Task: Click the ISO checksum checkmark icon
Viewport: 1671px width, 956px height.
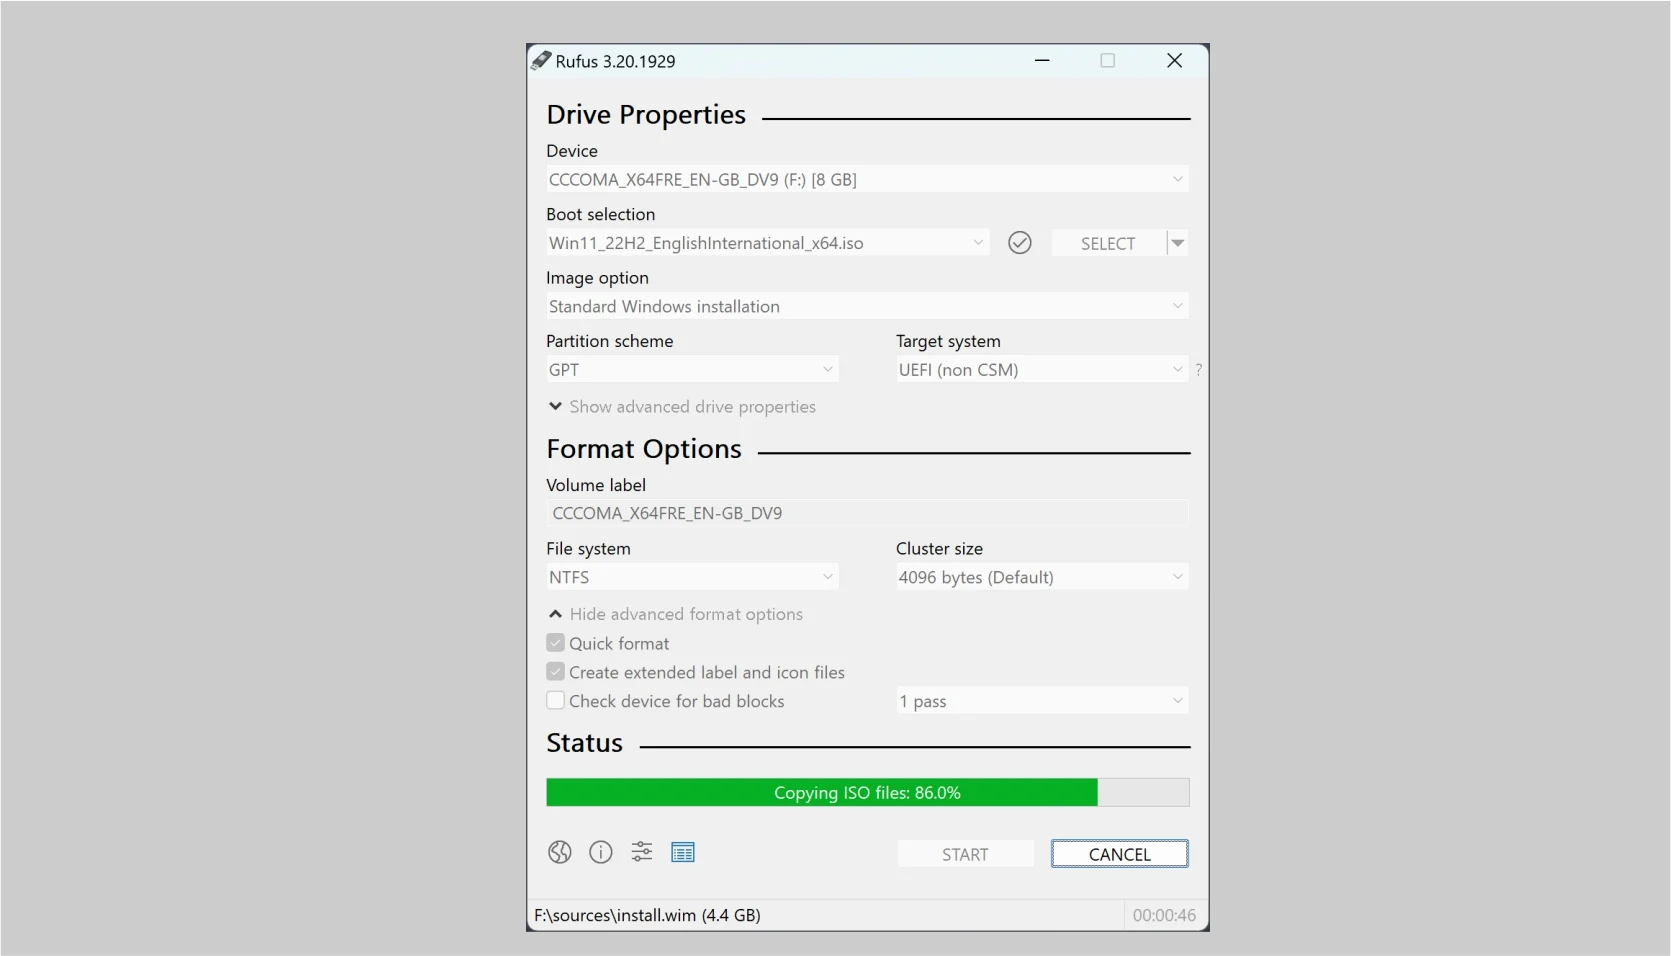Action: tap(1019, 243)
